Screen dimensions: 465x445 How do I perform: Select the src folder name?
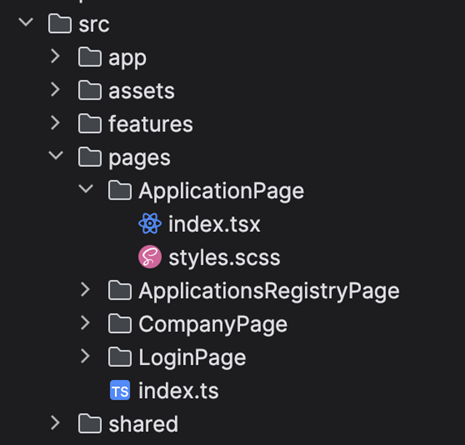coord(94,25)
